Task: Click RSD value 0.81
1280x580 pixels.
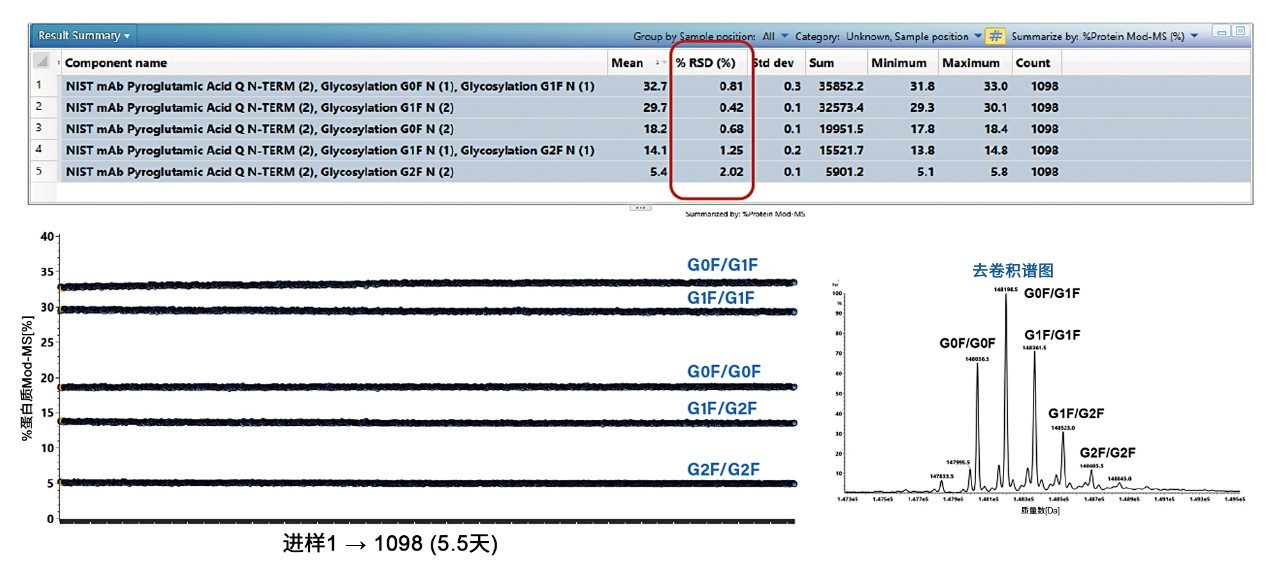Action: 733,86
